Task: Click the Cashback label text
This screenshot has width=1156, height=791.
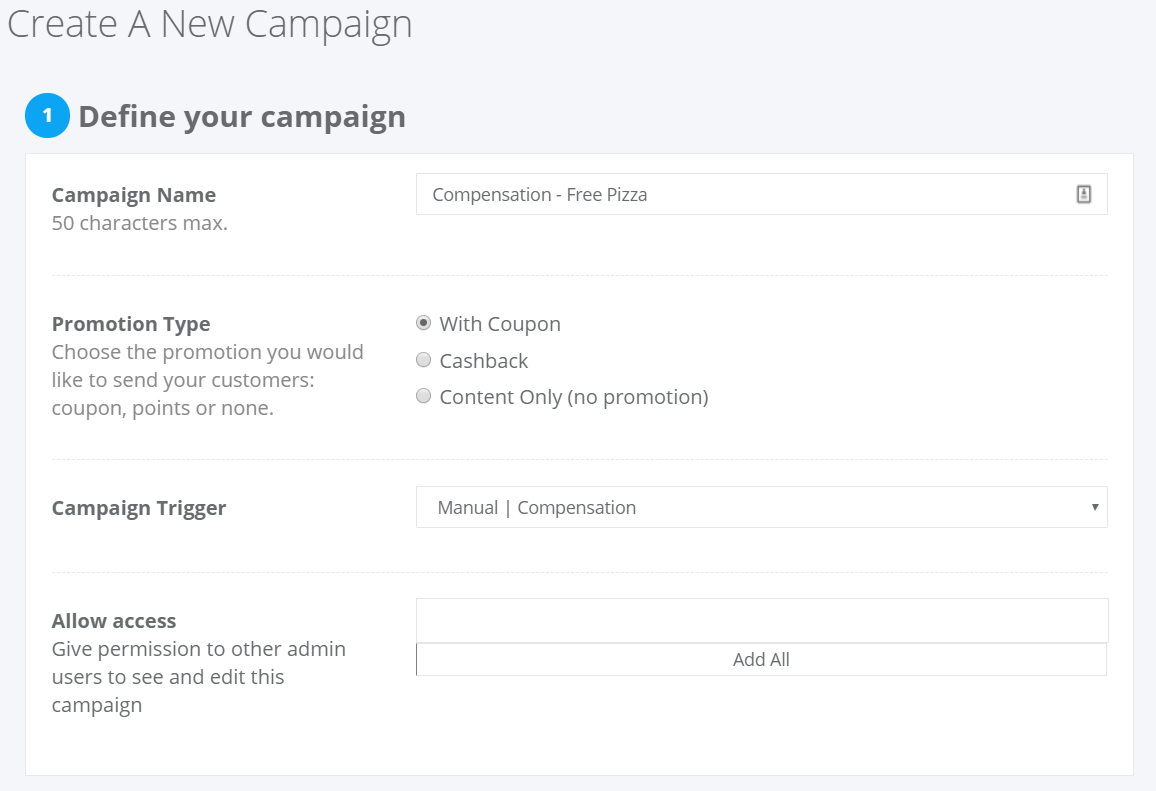Action: [484, 361]
